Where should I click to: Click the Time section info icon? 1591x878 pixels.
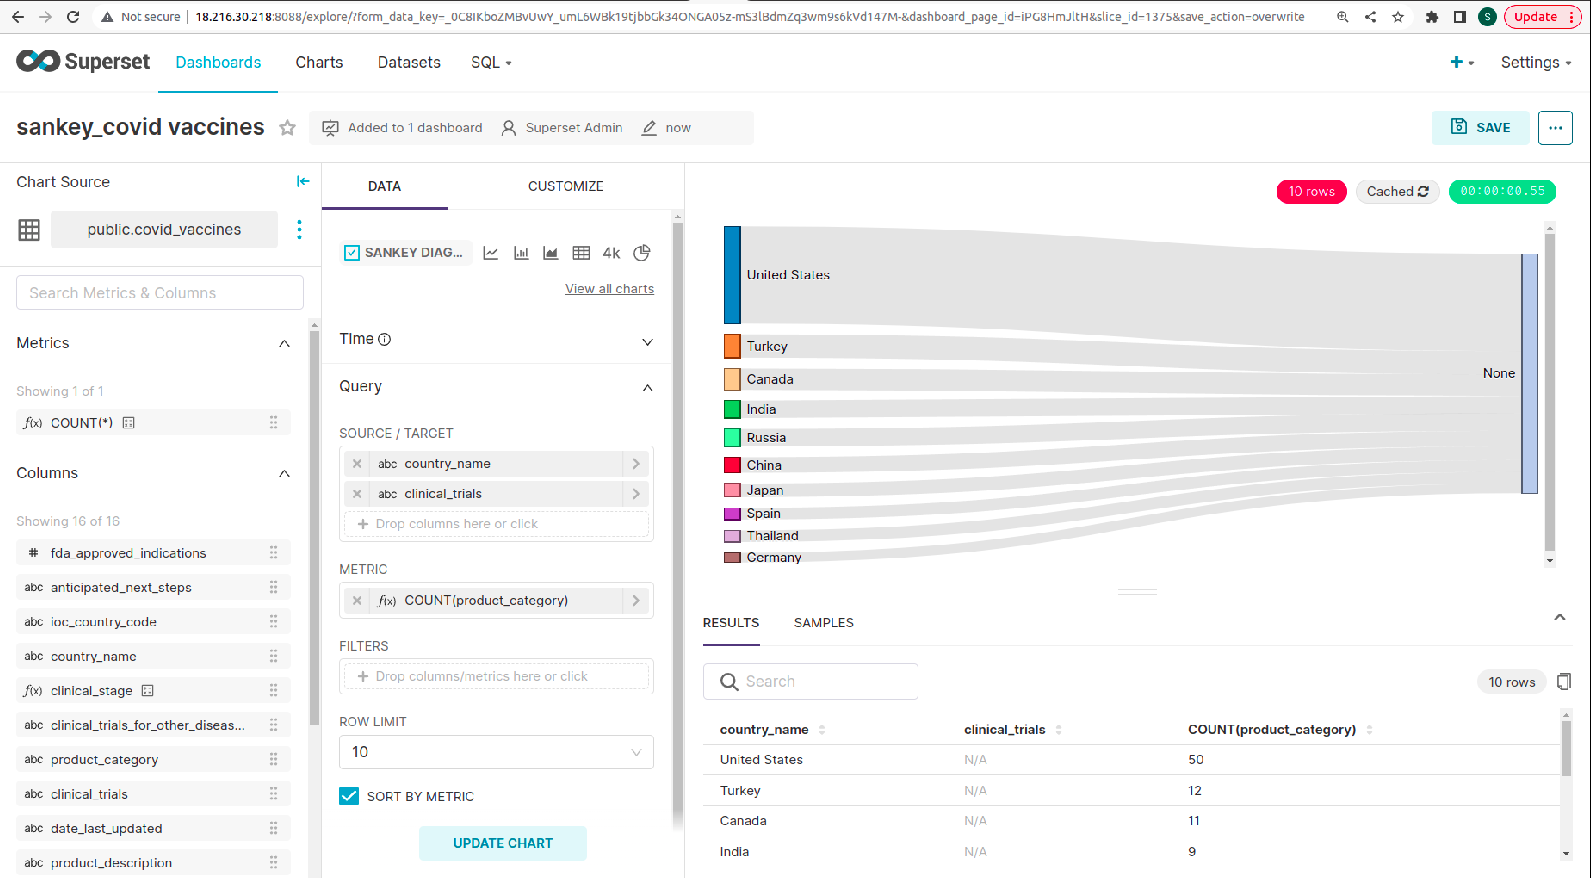(385, 339)
